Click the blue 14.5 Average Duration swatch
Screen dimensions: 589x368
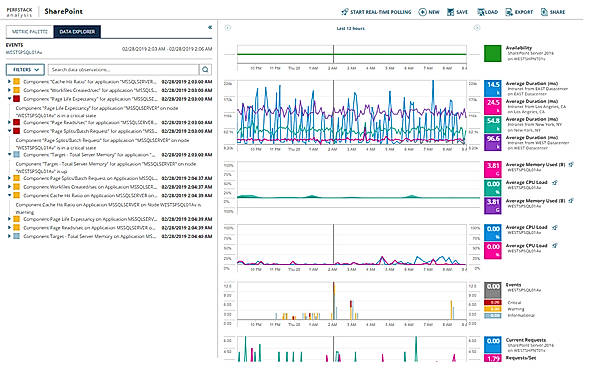pos(492,88)
